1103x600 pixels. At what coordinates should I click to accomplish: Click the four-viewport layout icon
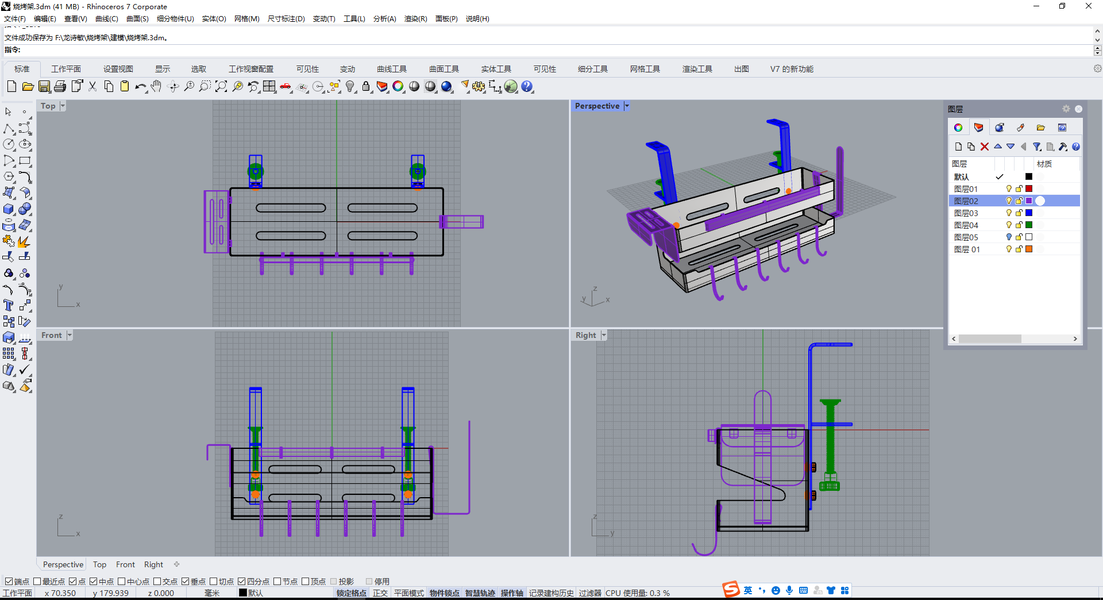269,87
